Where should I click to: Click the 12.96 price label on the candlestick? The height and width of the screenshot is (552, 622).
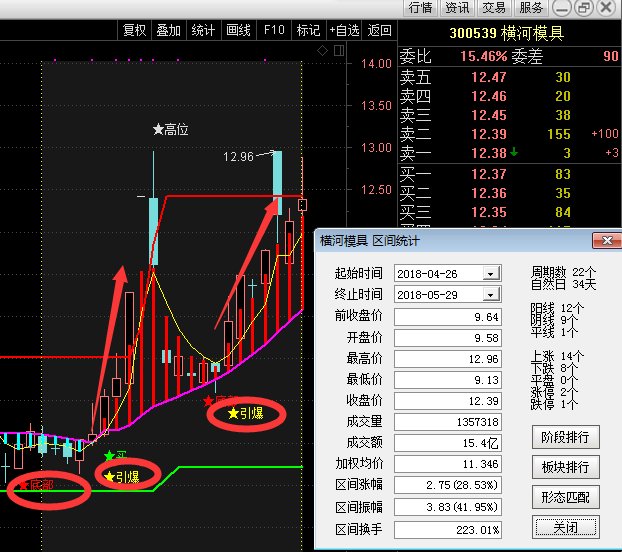(x=238, y=157)
